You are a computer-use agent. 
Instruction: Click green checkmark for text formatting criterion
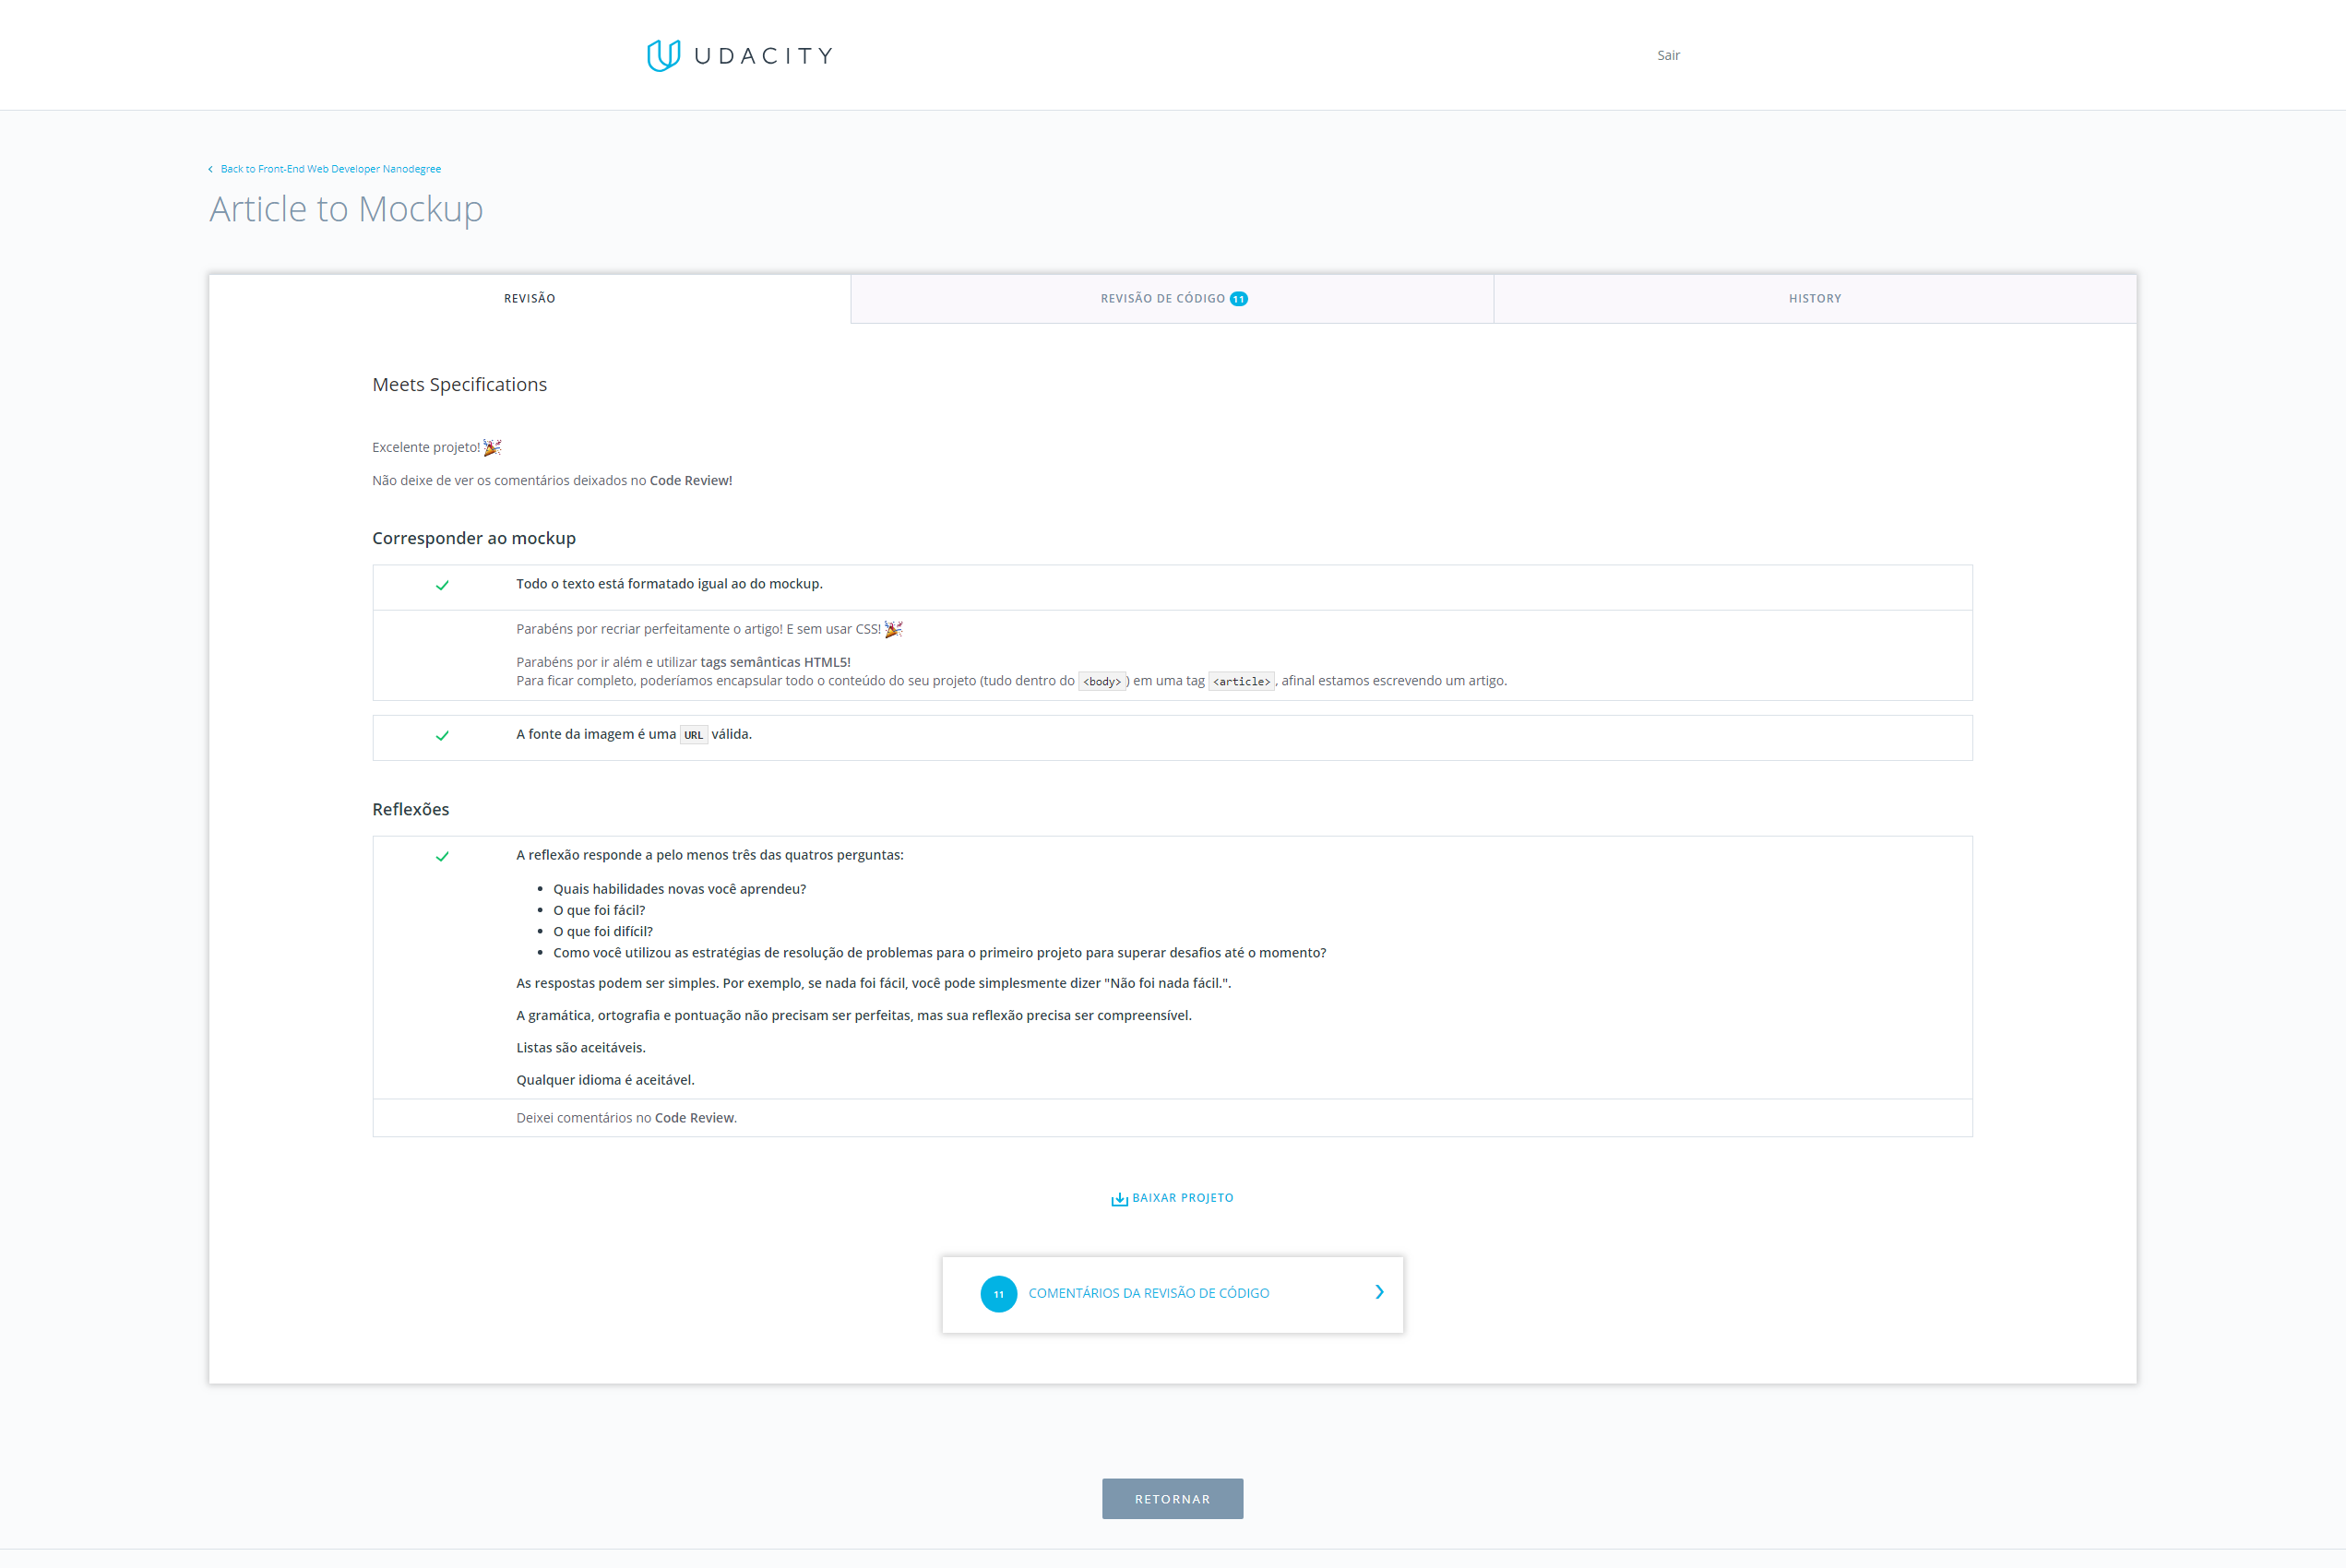click(442, 586)
